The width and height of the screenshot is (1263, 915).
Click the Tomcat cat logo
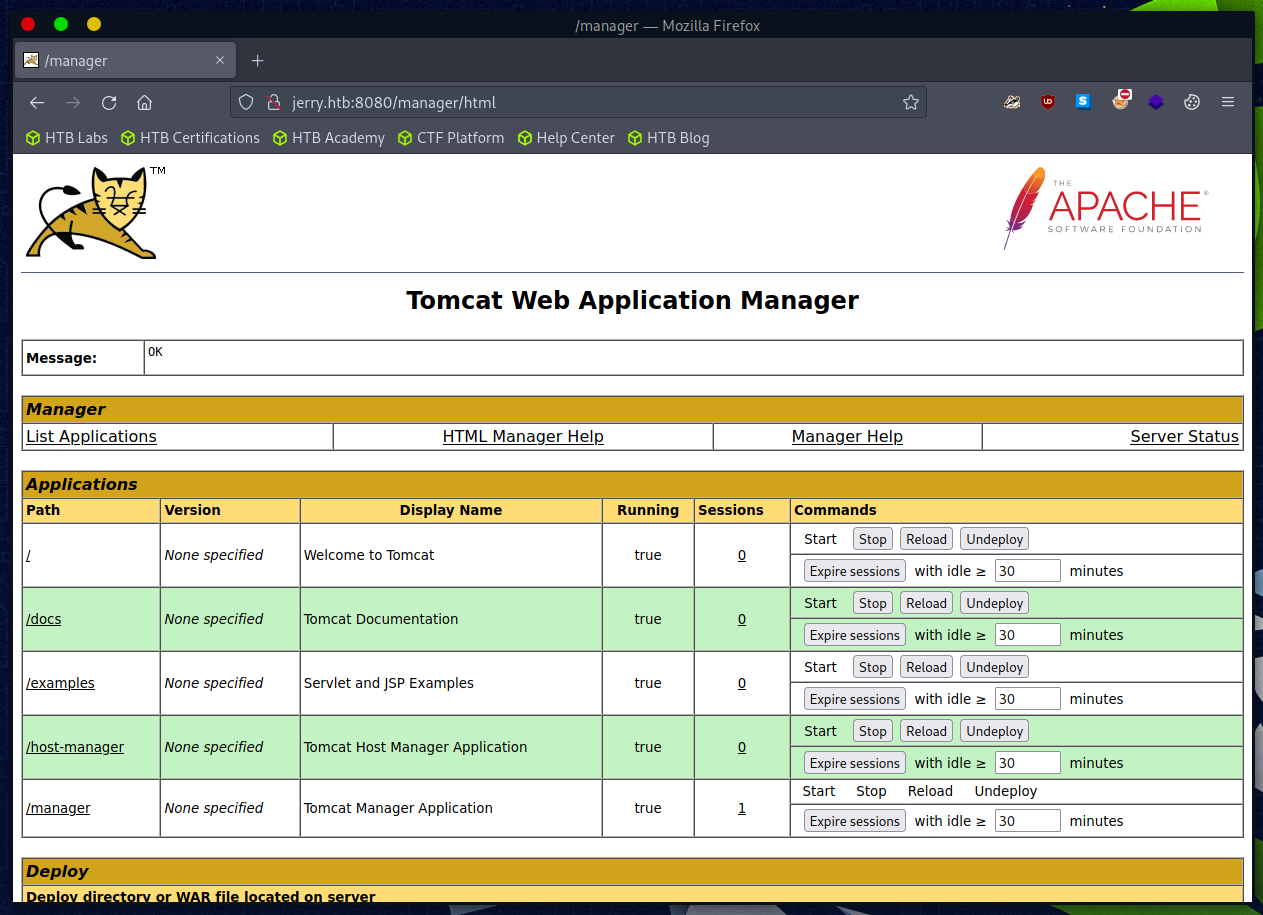click(x=95, y=212)
